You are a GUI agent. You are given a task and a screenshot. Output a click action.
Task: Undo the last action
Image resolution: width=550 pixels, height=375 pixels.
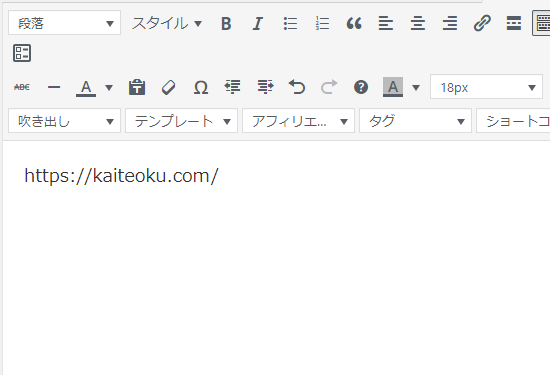pyautogui.click(x=297, y=87)
